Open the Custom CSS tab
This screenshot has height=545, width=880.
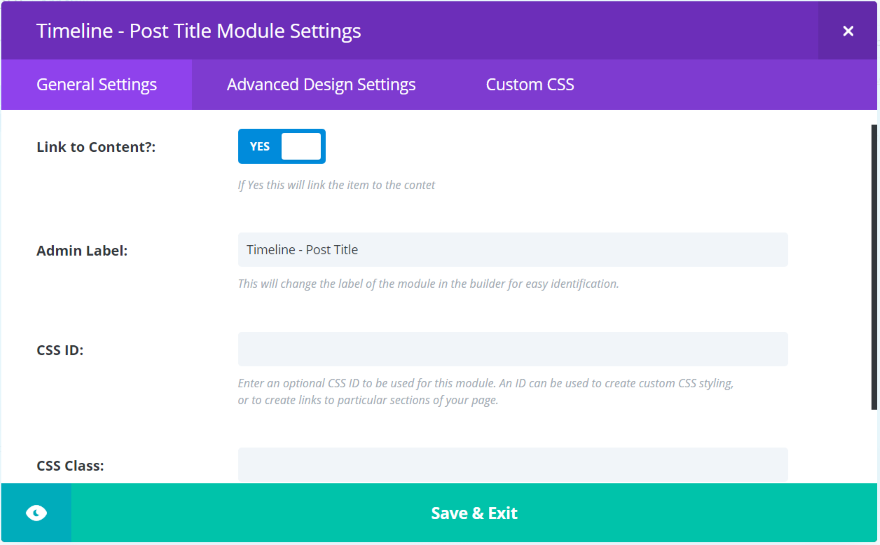[530, 85]
